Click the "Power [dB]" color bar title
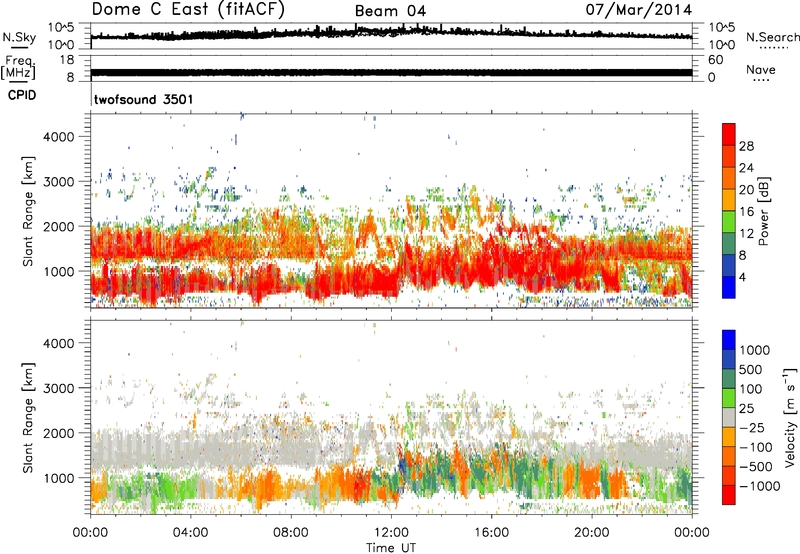 coord(763,211)
